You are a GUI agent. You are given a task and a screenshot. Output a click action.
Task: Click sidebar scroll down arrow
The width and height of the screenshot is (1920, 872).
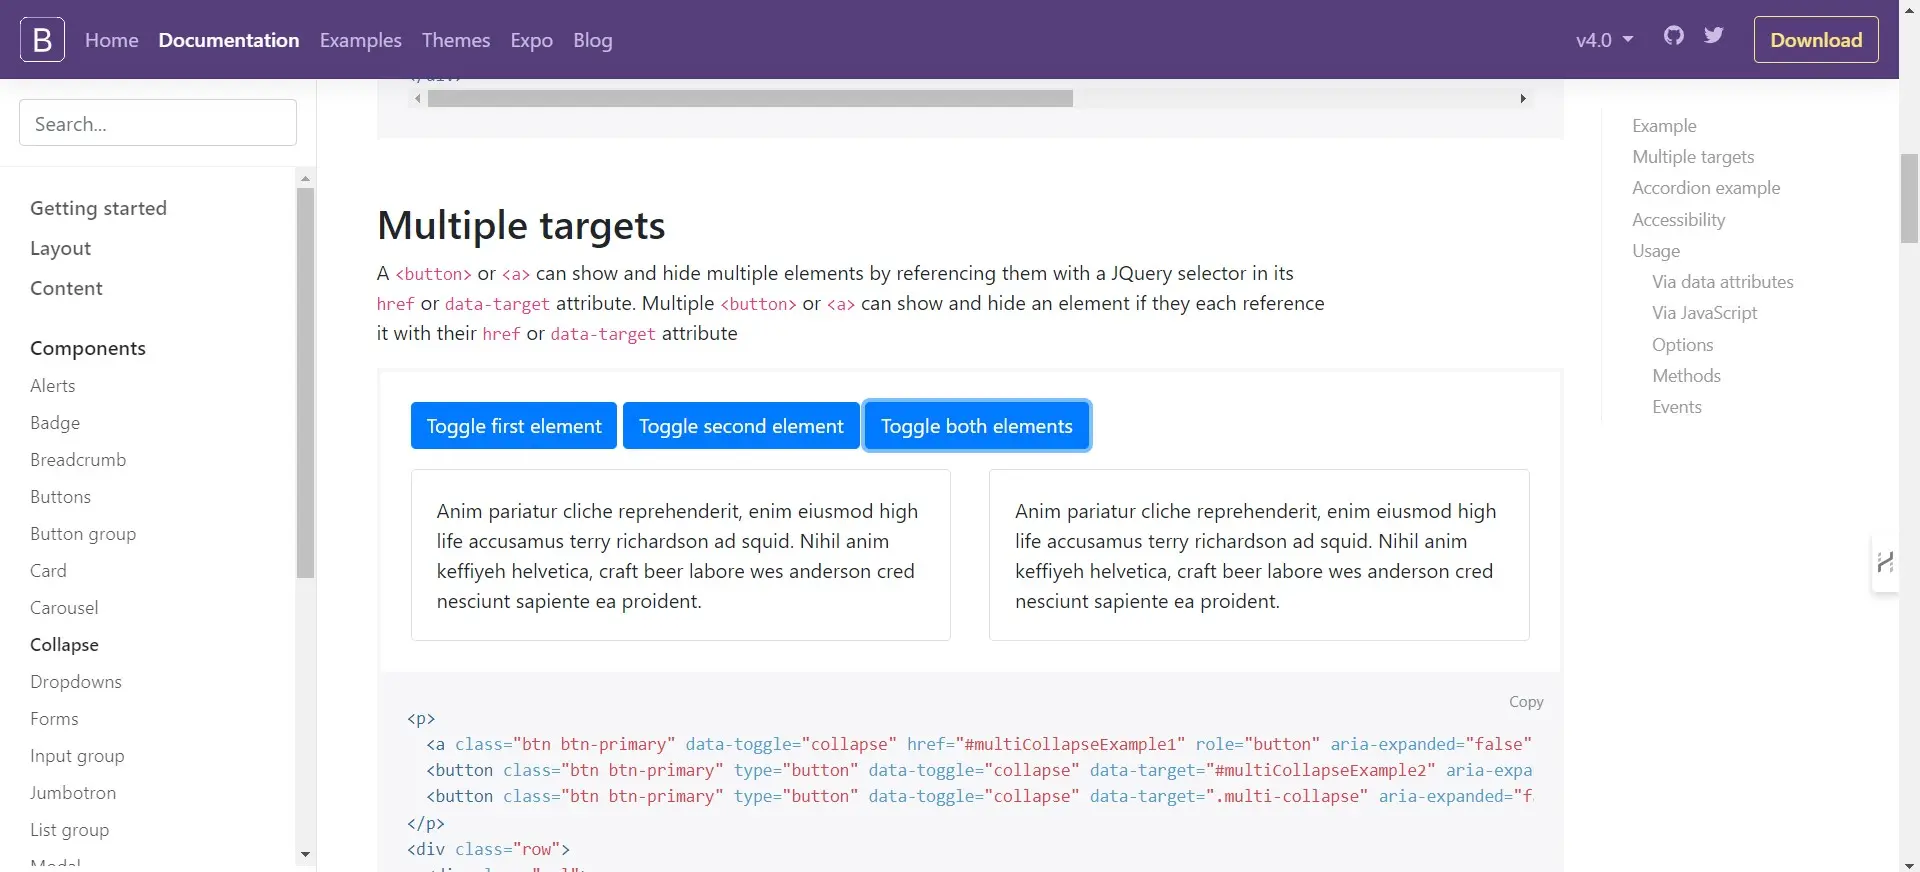(x=305, y=855)
